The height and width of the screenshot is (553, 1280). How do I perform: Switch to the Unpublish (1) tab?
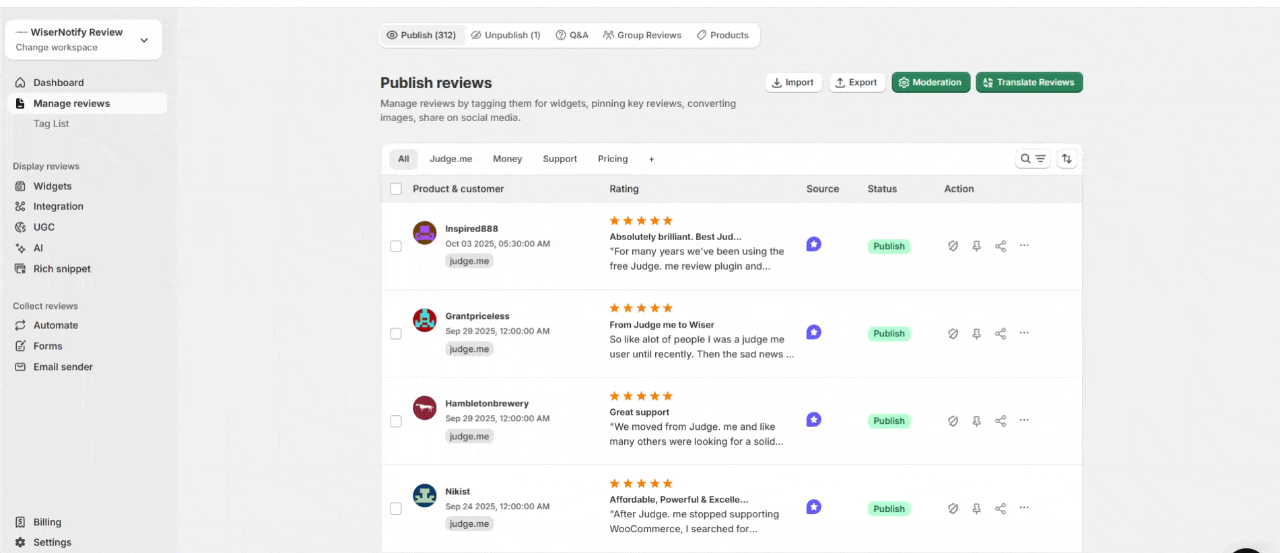(505, 35)
